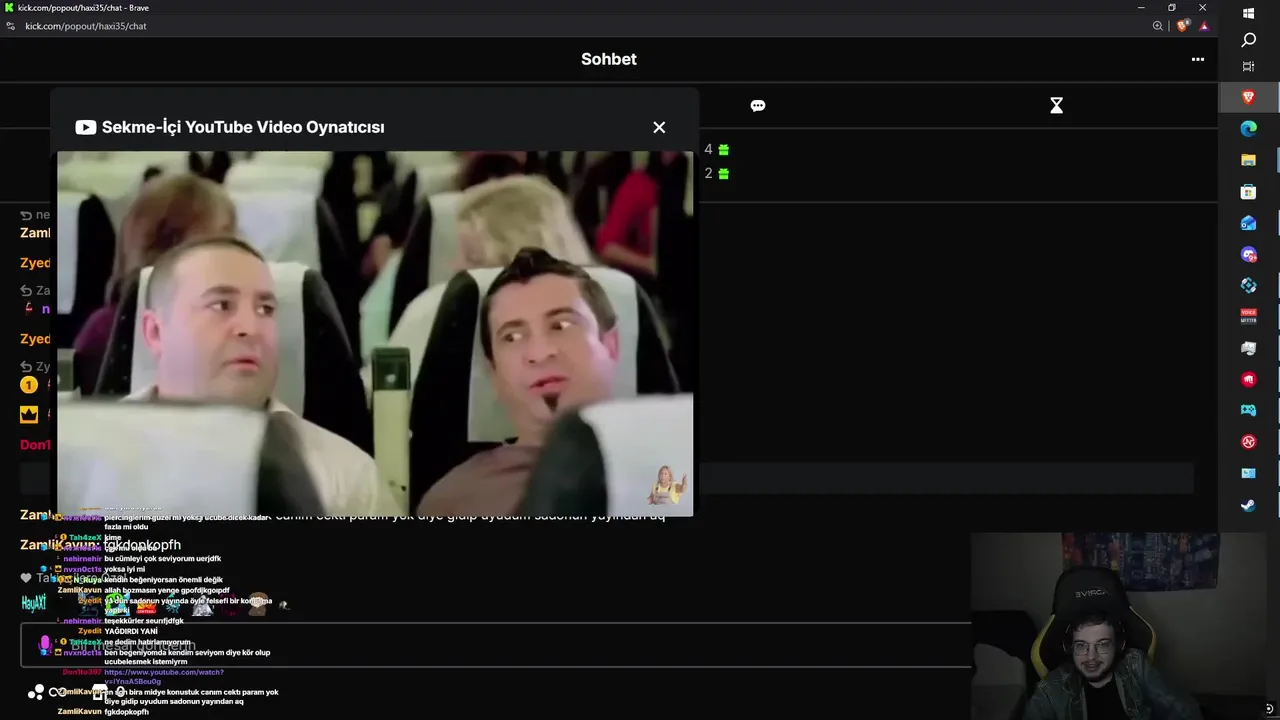Open Windows Search on the taskbar
Image resolution: width=1280 pixels, height=720 pixels.
tap(1248, 40)
